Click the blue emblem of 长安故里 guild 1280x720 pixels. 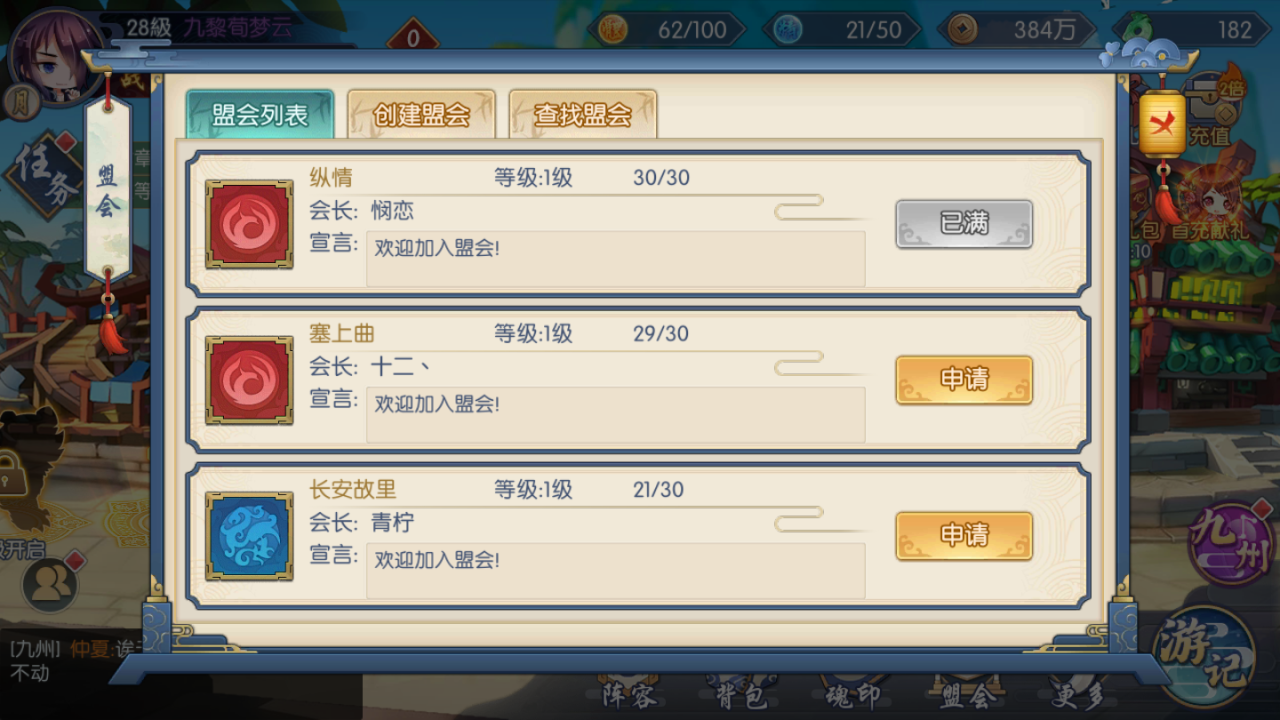point(249,536)
